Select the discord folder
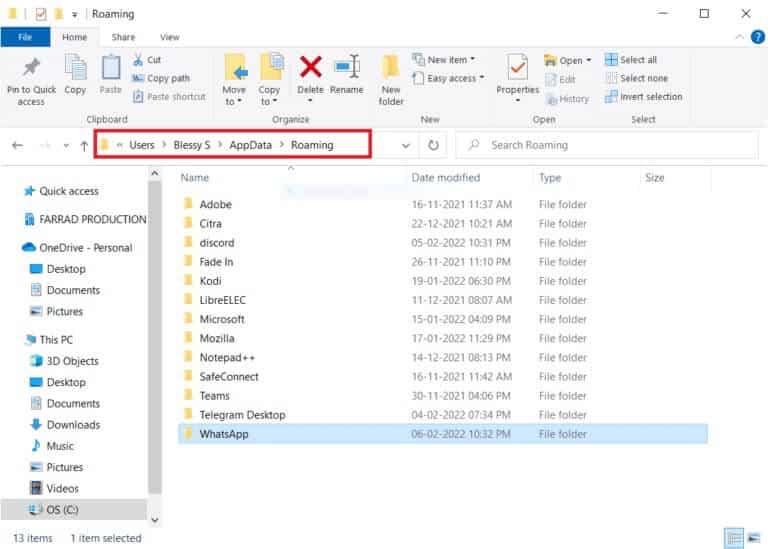The height and width of the screenshot is (549, 768). tap(443, 242)
